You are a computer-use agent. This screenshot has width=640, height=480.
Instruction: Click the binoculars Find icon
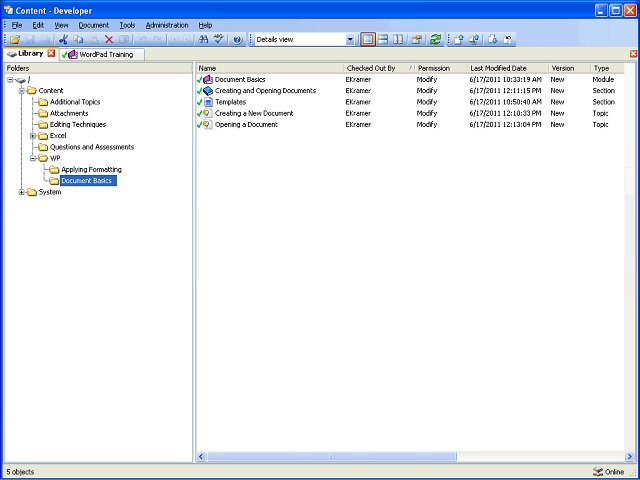[203, 40]
